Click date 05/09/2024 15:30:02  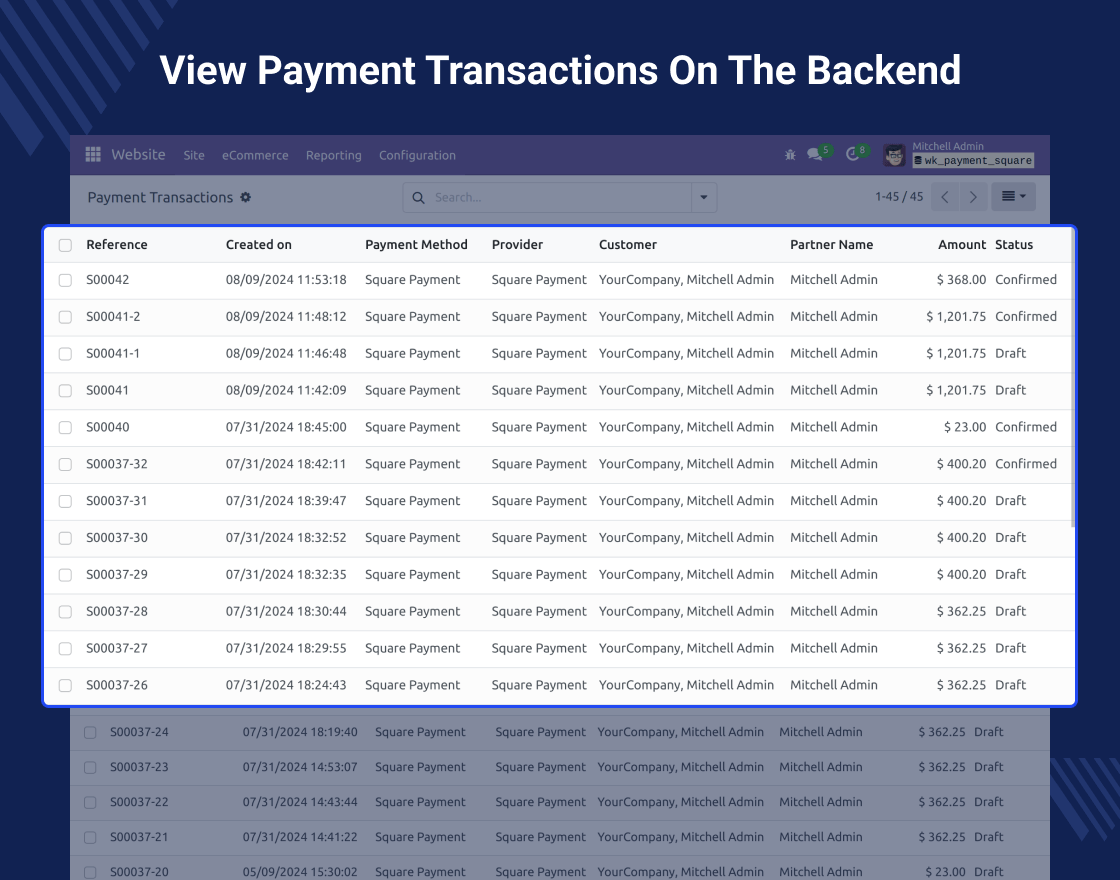pyautogui.click(x=300, y=871)
